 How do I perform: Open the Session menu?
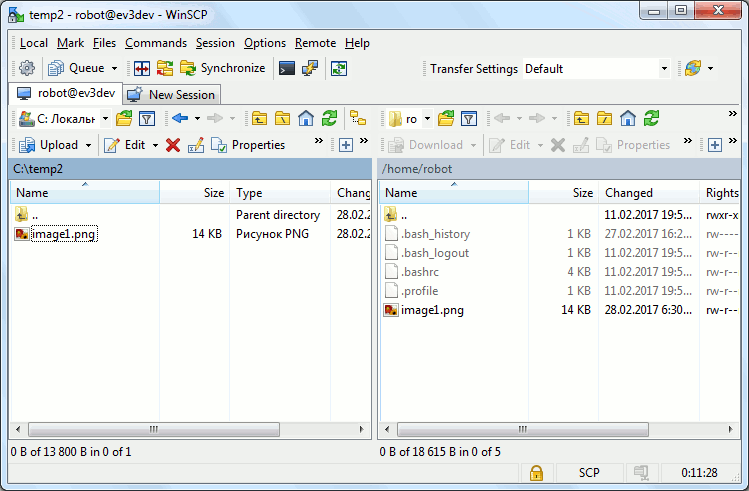(215, 43)
